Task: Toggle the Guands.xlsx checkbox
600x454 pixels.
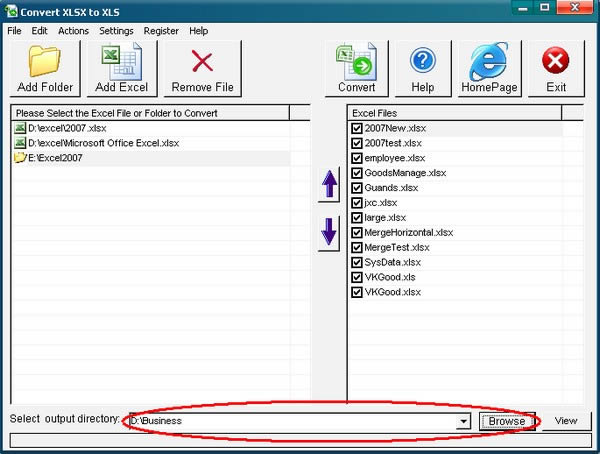Action: [x=357, y=188]
